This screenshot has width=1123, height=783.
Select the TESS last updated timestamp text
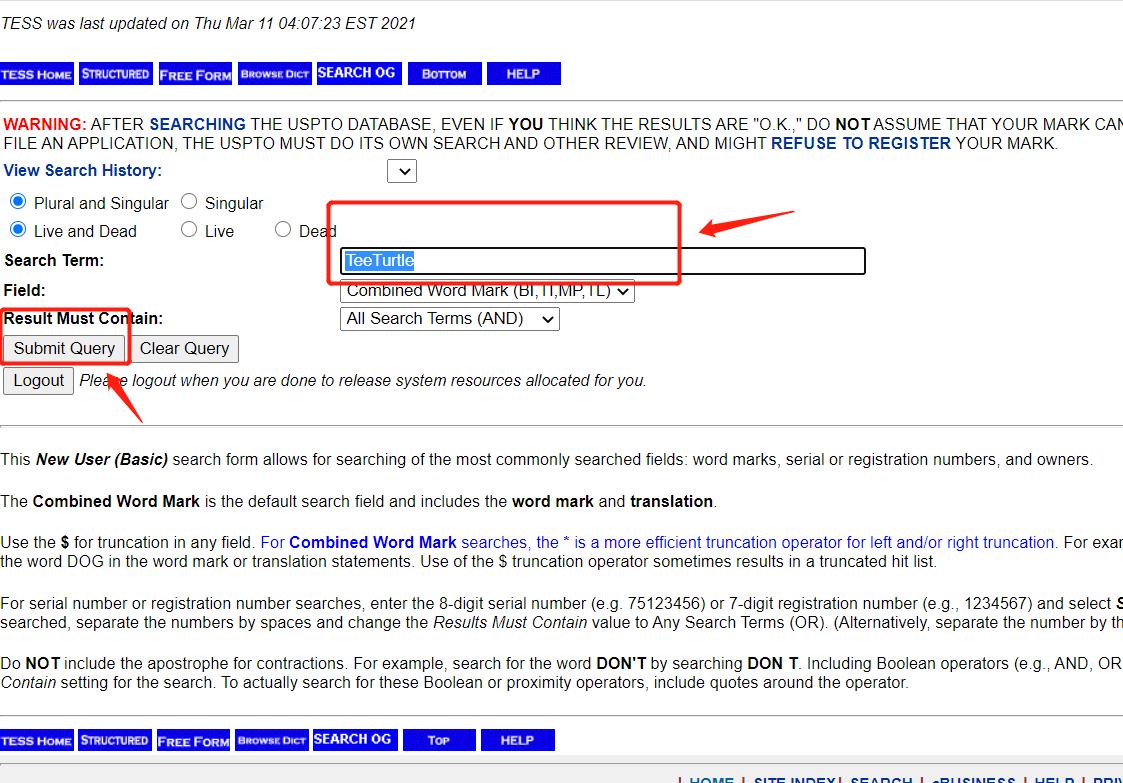coord(208,24)
